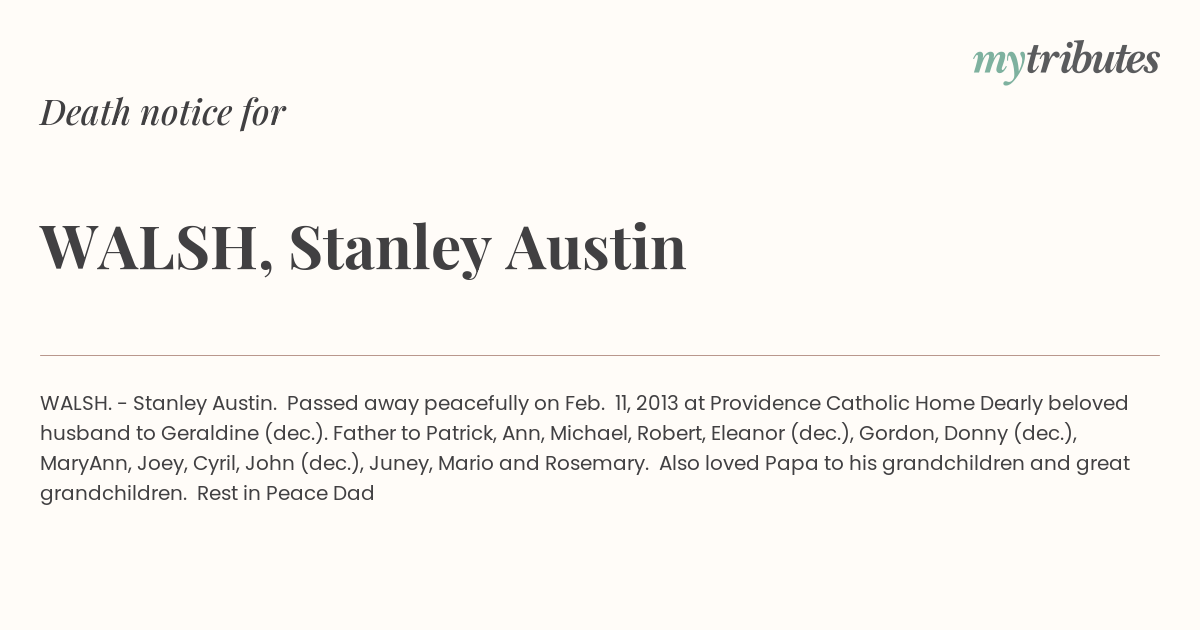Select the "Death notice for" subtitle

point(163,112)
